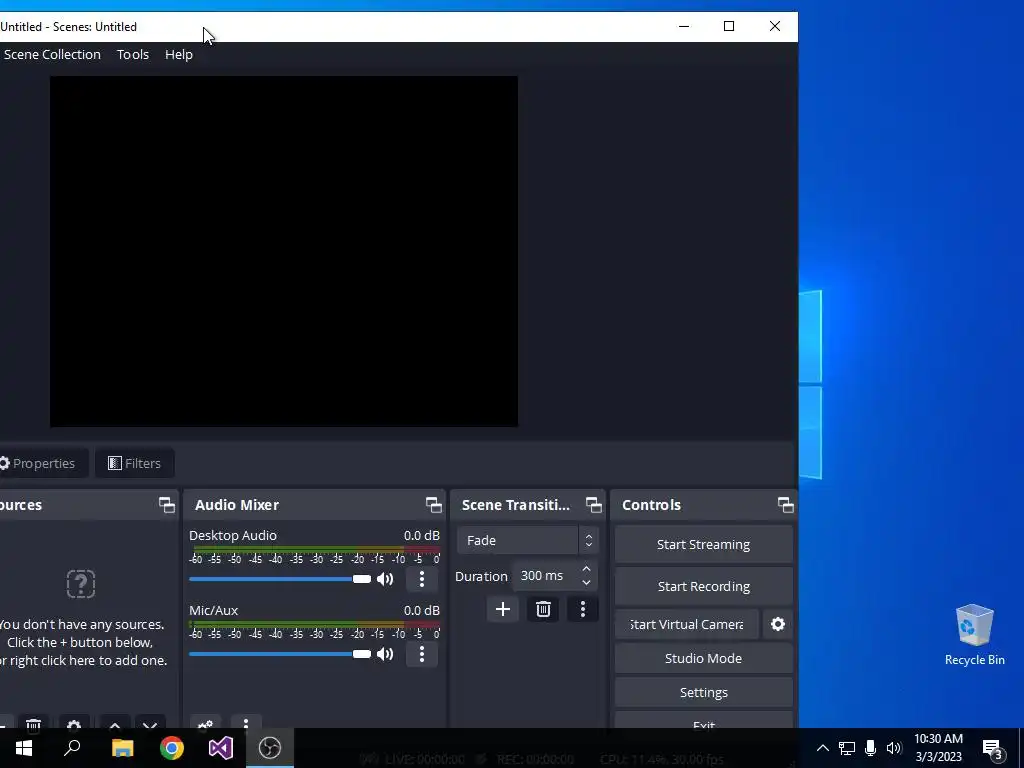Pop out the Sources dock
Image resolution: width=1024 pixels, height=768 pixels.
(167, 505)
